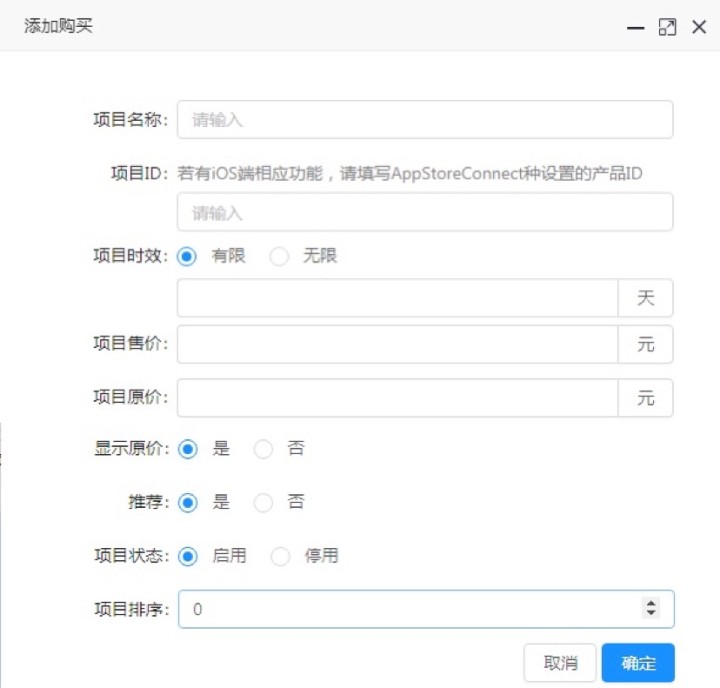This screenshot has height=688, width=720.
Task: Decrease 项目排序 with down arrow
Action: [x=651, y=614]
